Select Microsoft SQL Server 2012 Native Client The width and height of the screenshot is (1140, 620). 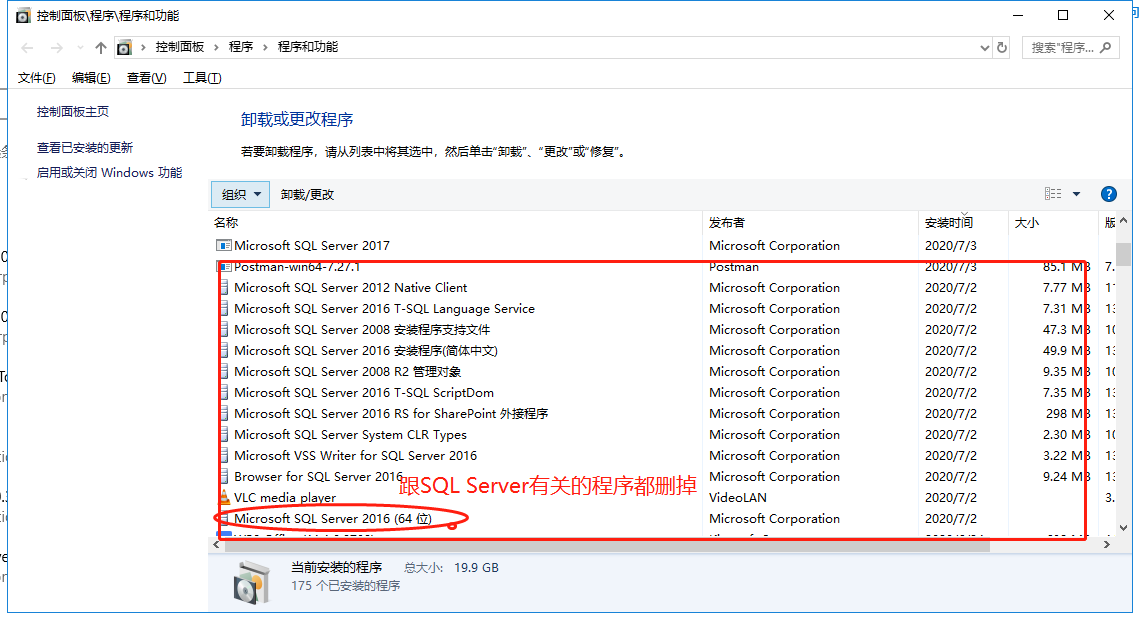click(350, 288)
